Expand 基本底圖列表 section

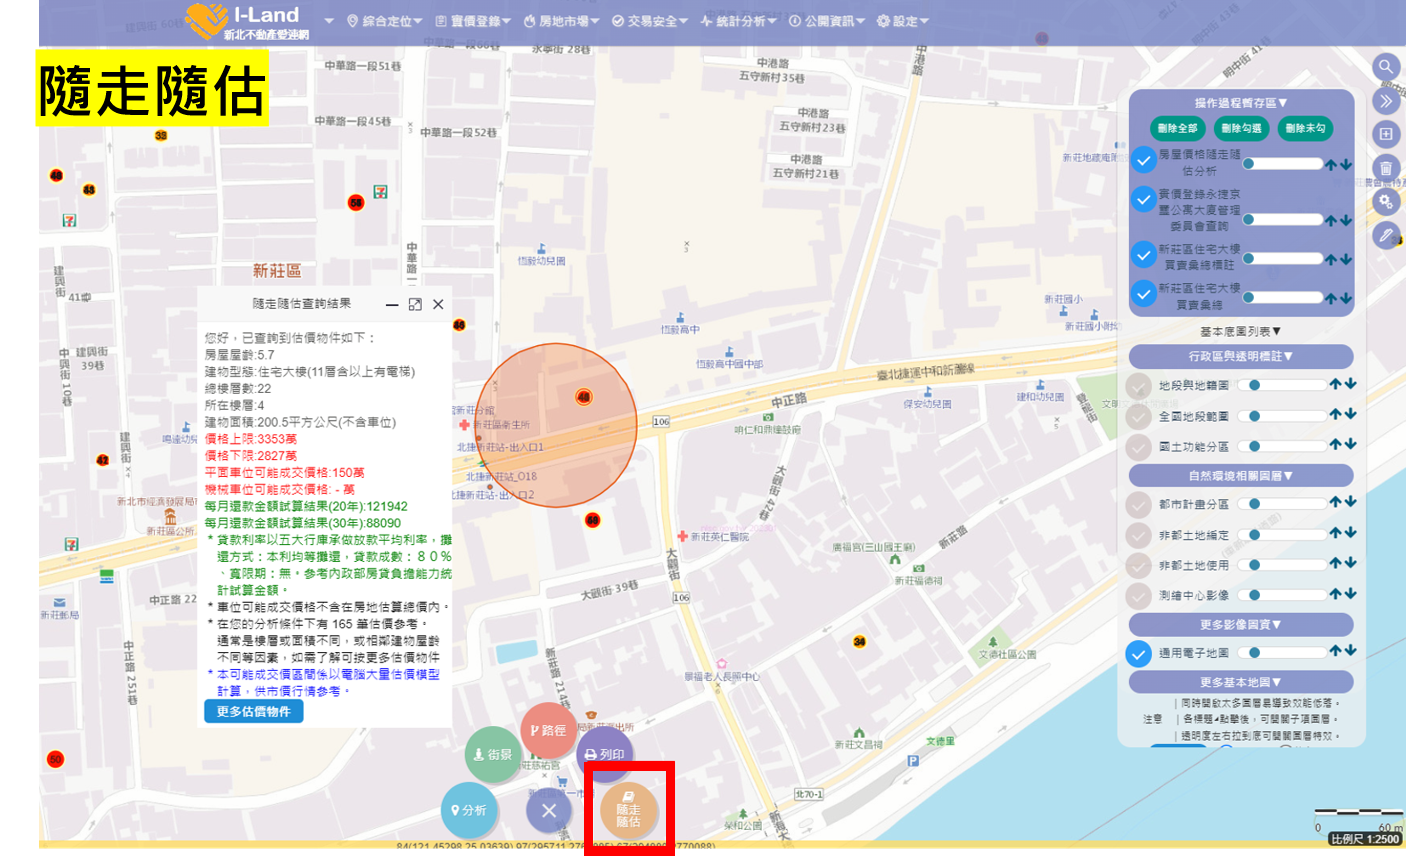tap(1240, 331)
